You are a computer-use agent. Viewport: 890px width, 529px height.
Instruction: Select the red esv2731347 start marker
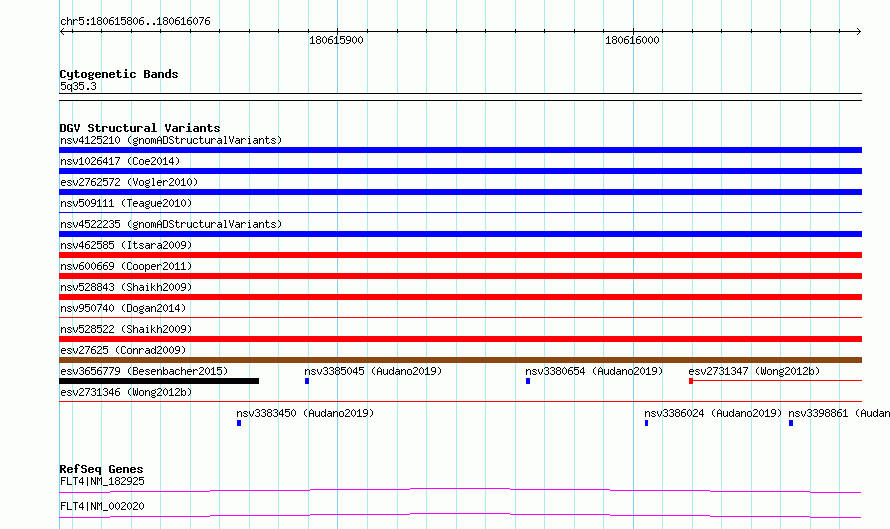tap(691, 381)
